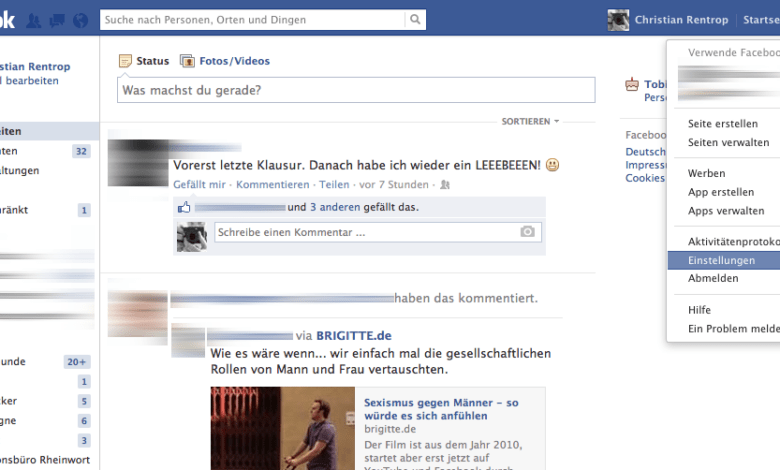Open the friend requests icon
Screen dimensions: 780x470
click(x=36, y=20)
